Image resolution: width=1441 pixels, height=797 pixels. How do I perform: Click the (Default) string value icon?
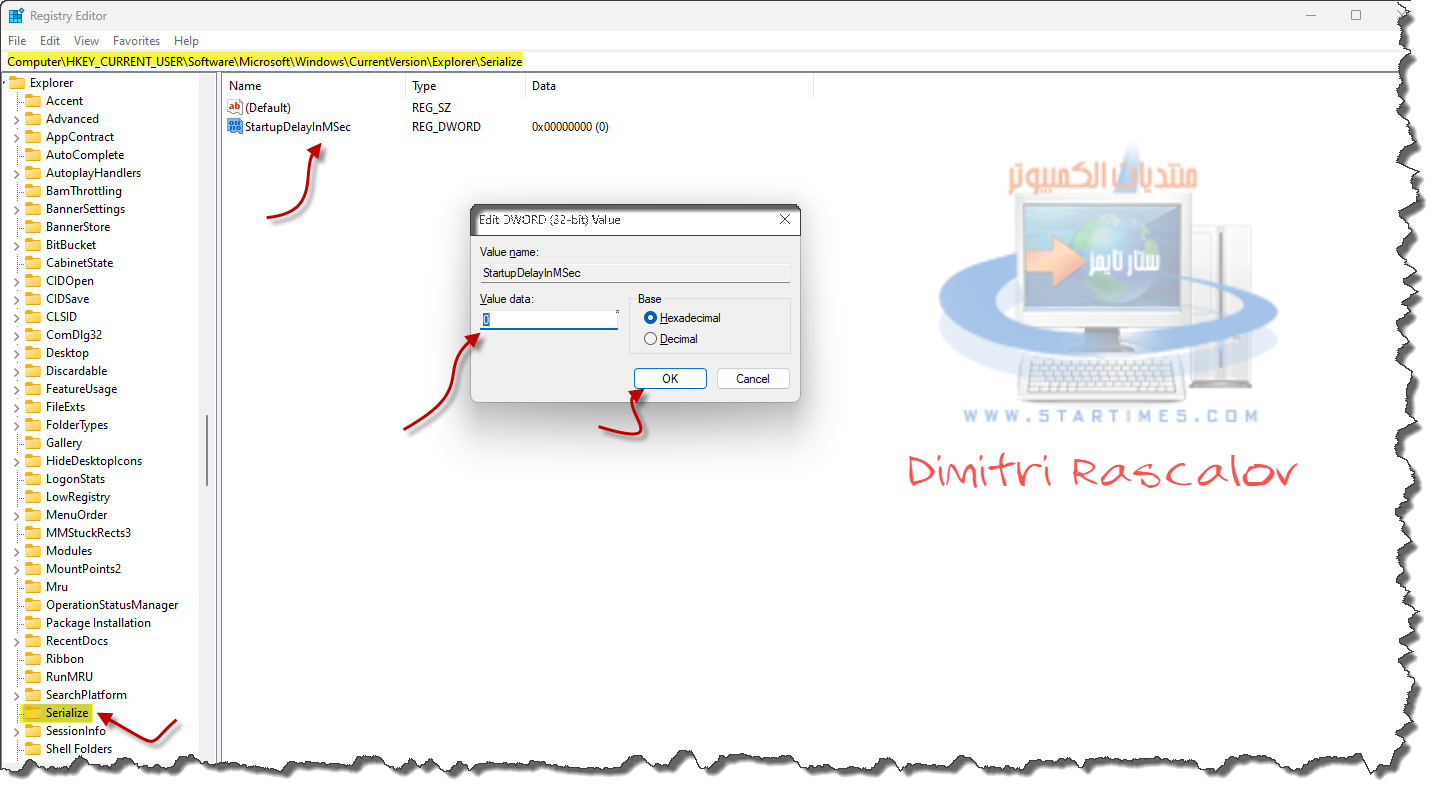coord(235,107)
